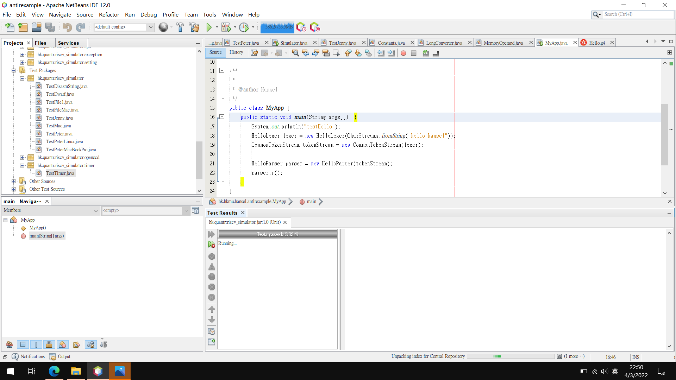Toggle Show Inherited Members in Navigator

(9, 345)
